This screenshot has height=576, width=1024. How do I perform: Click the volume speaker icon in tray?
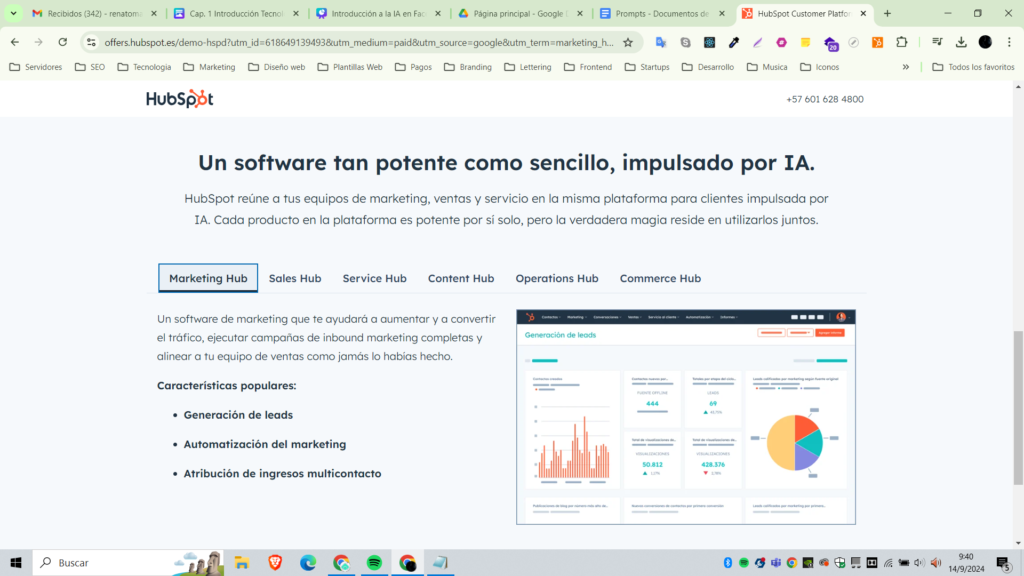click(x=936, y=562)
